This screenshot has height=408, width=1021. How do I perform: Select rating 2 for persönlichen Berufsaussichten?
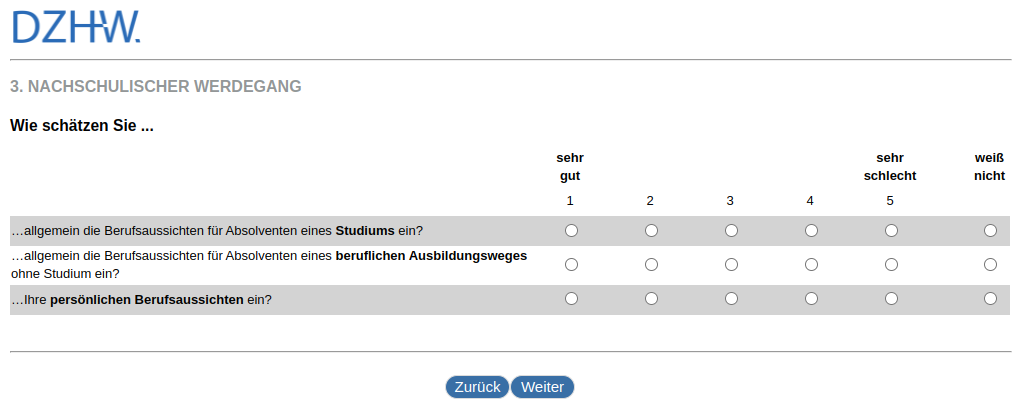tap(651, 299)
